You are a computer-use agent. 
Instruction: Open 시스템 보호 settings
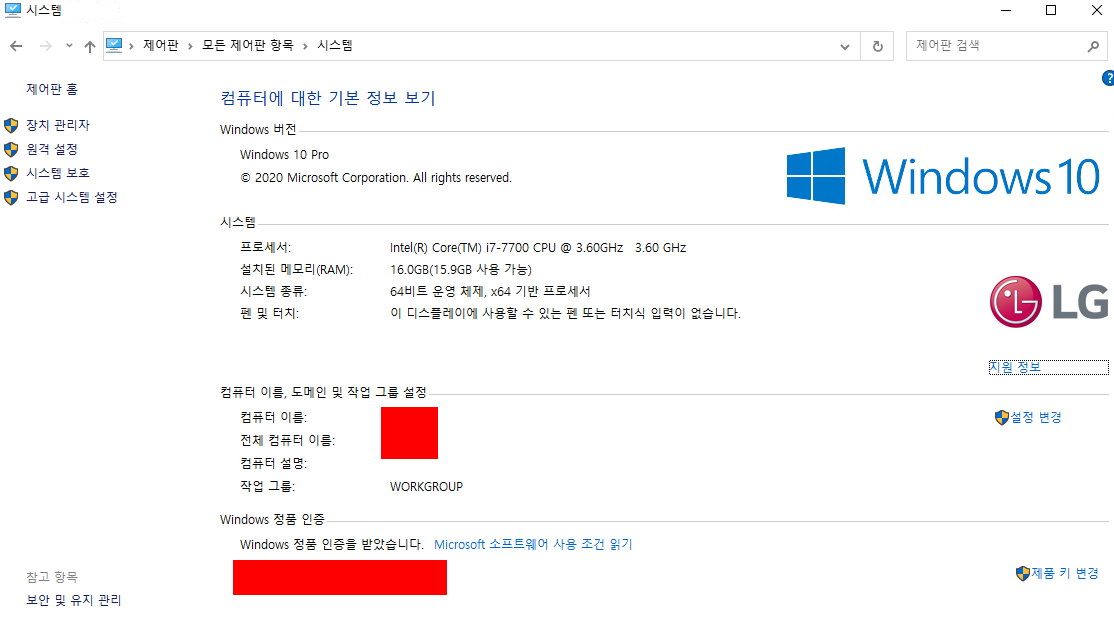coord(58,173)
